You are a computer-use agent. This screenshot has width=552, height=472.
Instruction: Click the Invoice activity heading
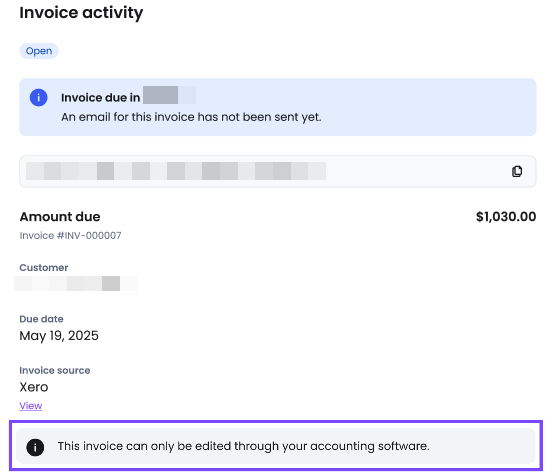(81, 13)
